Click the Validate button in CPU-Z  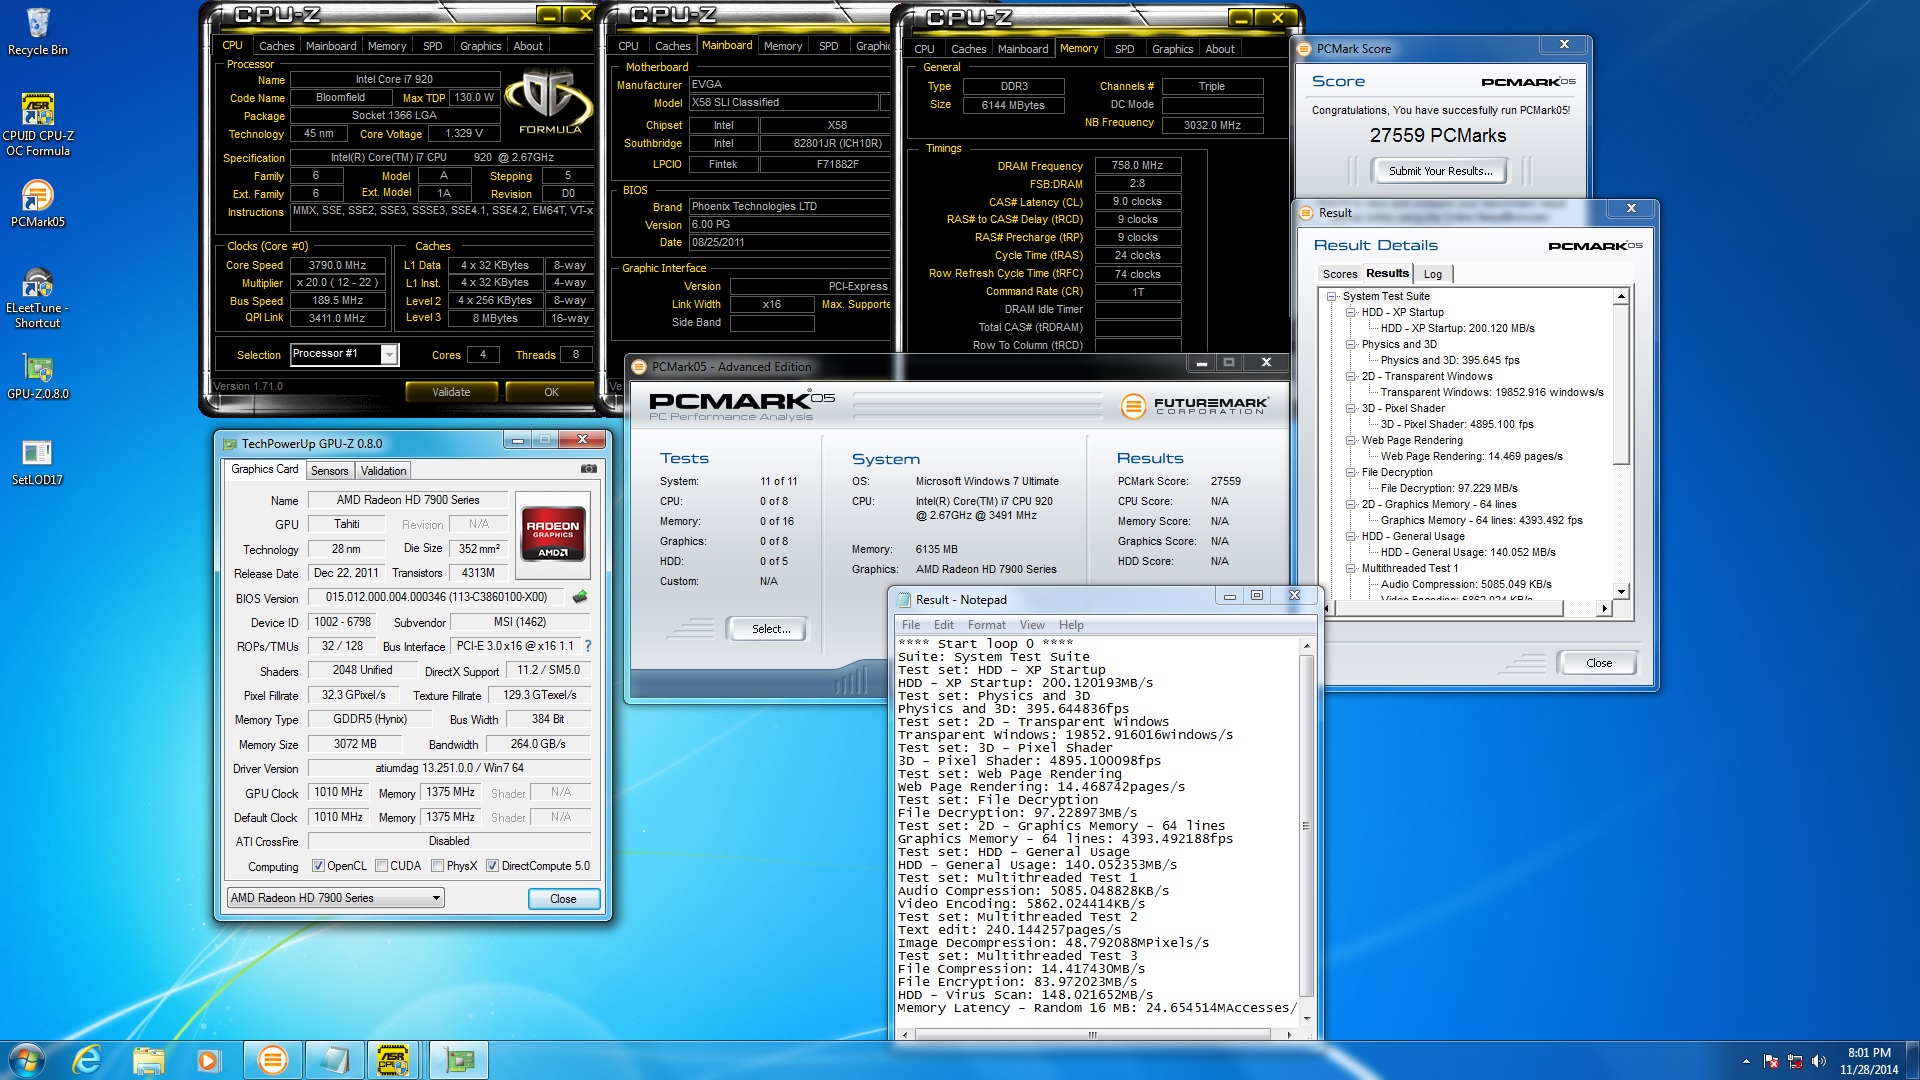point(451,392)
